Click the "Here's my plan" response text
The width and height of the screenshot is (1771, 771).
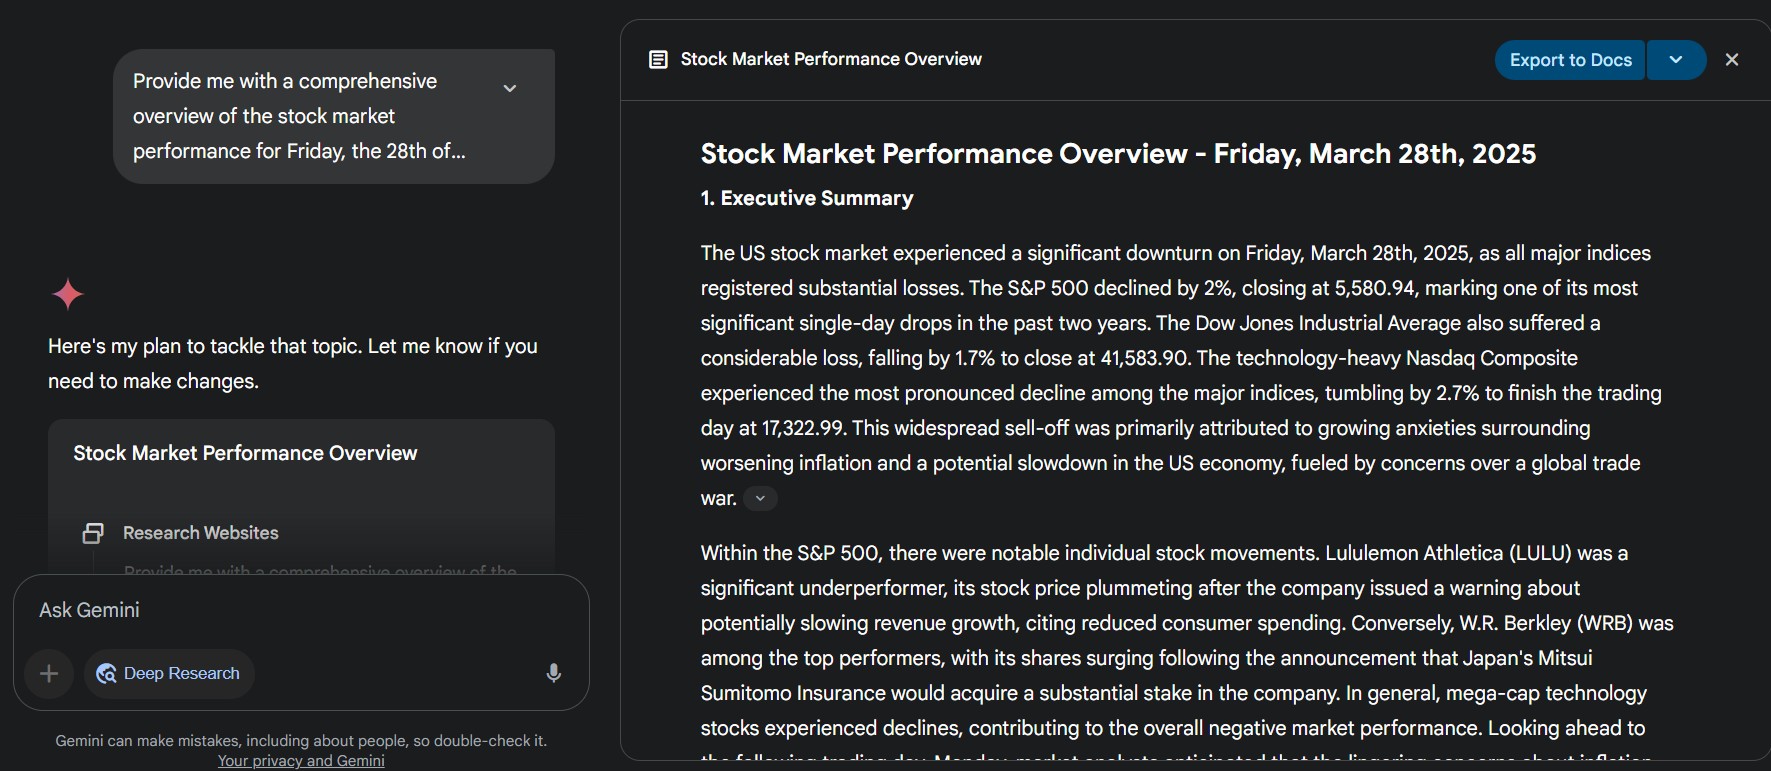click(x=293, y=363)
